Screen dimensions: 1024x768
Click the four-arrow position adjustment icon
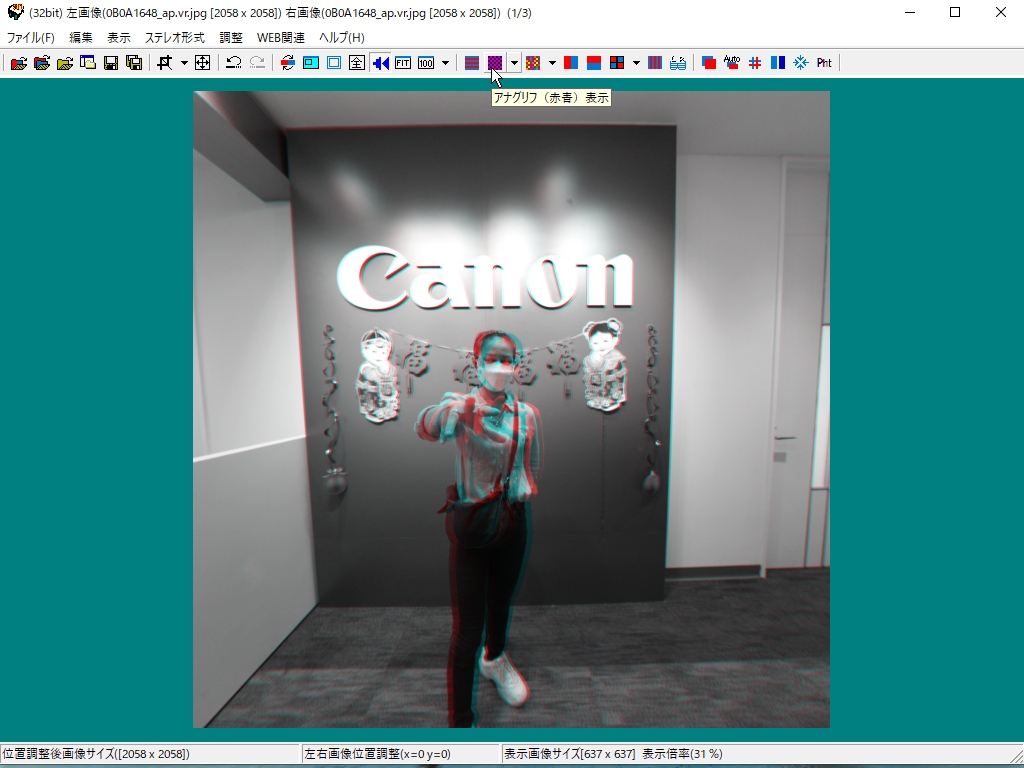(202, 63)
